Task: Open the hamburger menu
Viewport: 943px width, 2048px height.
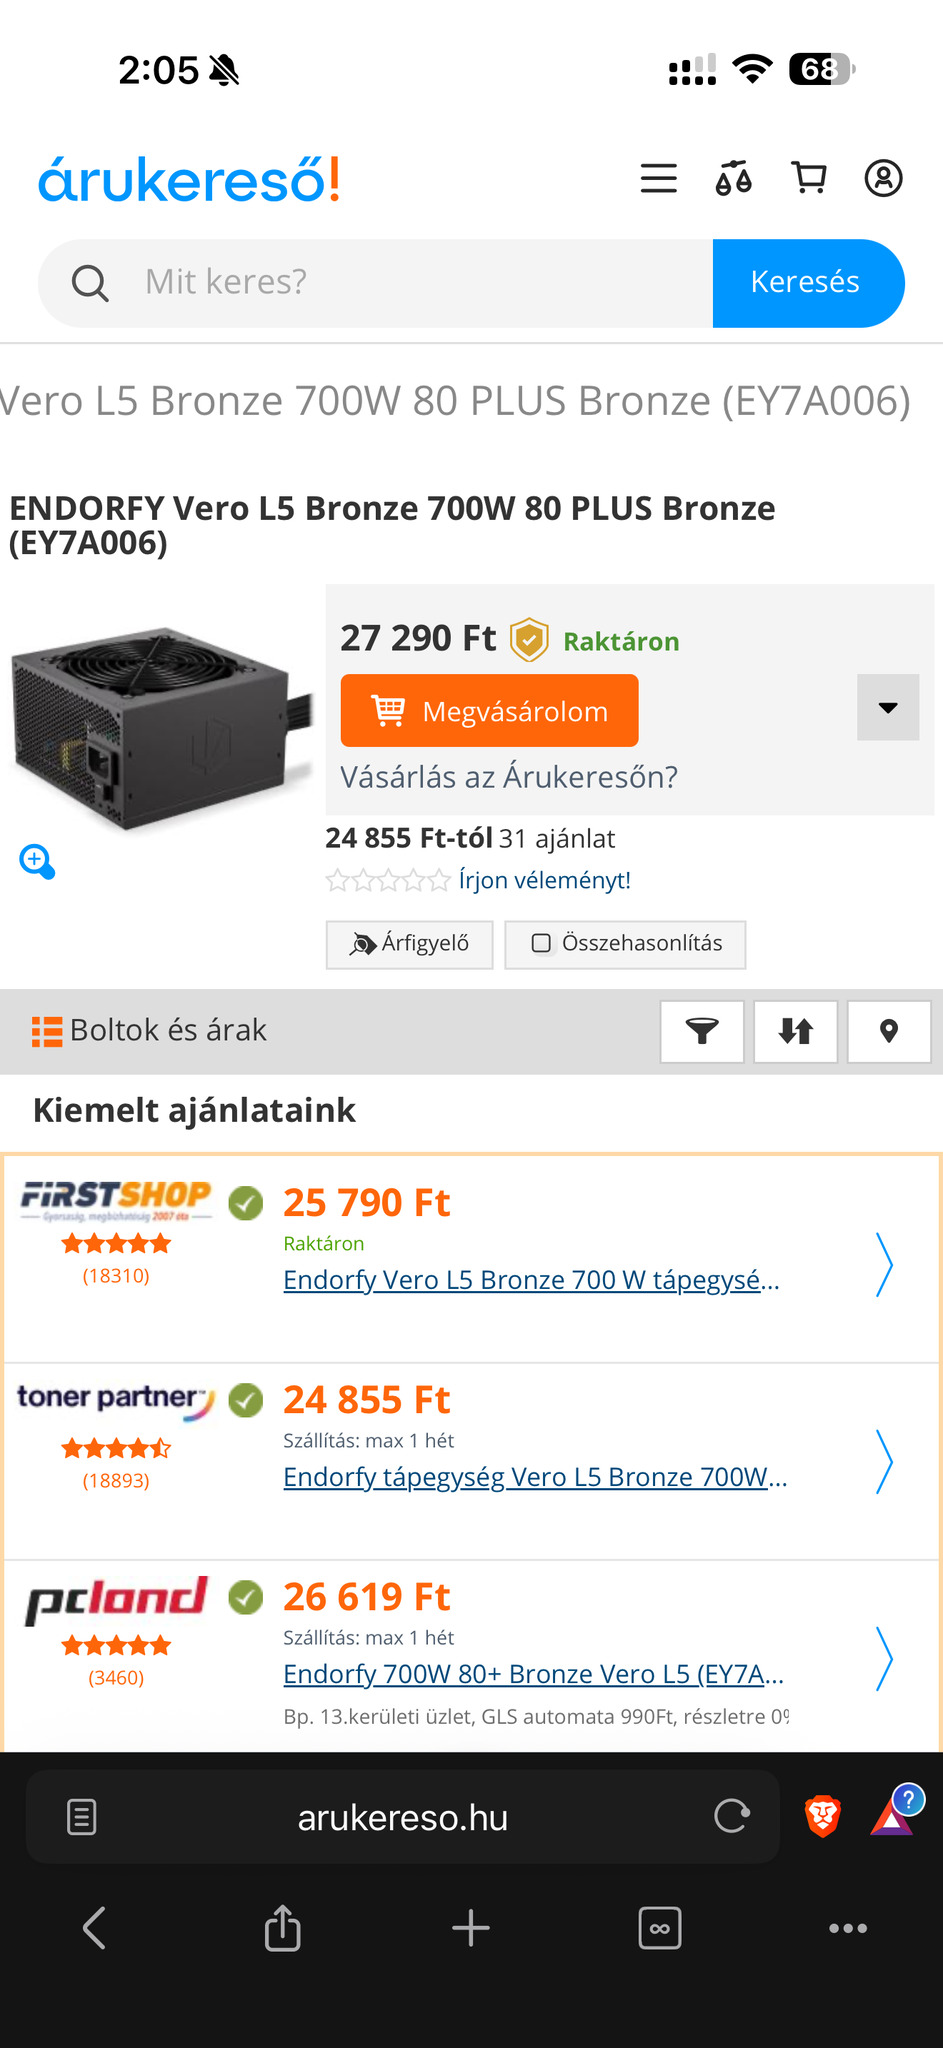Action: tap(658, 179)
